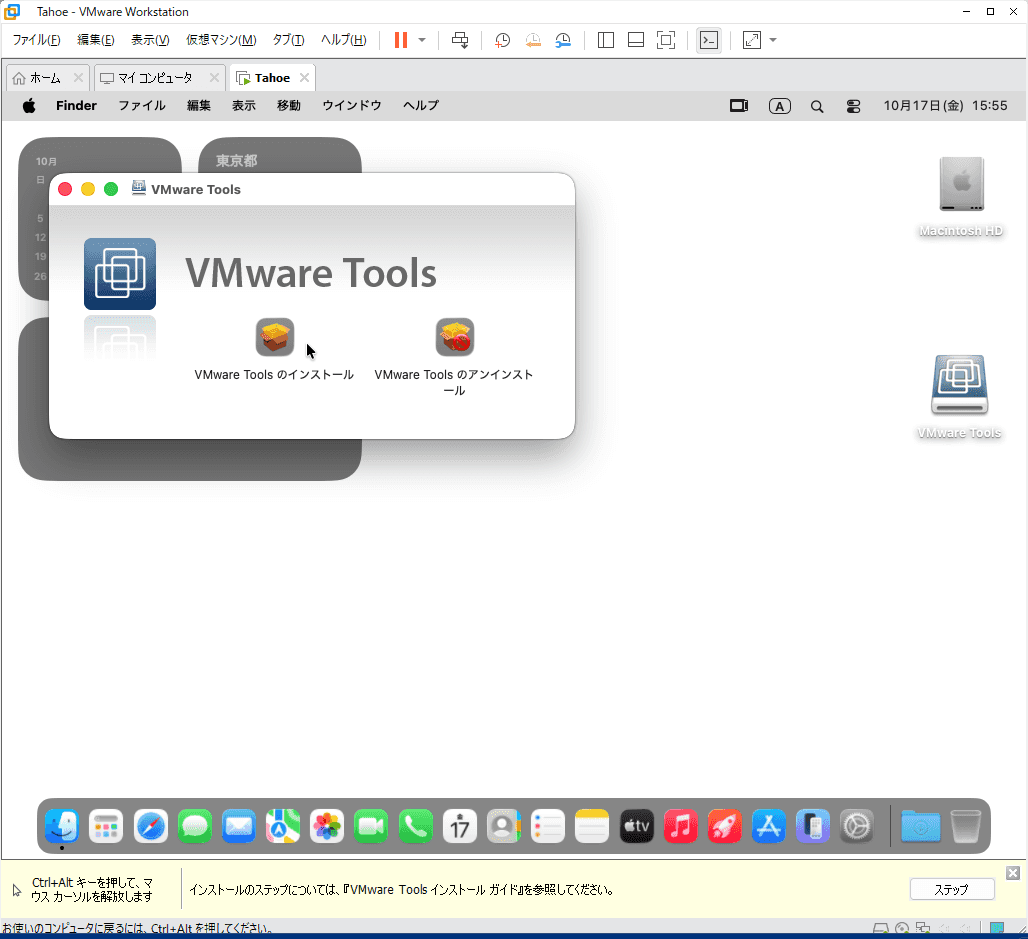1028x939 pixels.
Task: Open the Finder 移動 menu
Action: [288, 106]
